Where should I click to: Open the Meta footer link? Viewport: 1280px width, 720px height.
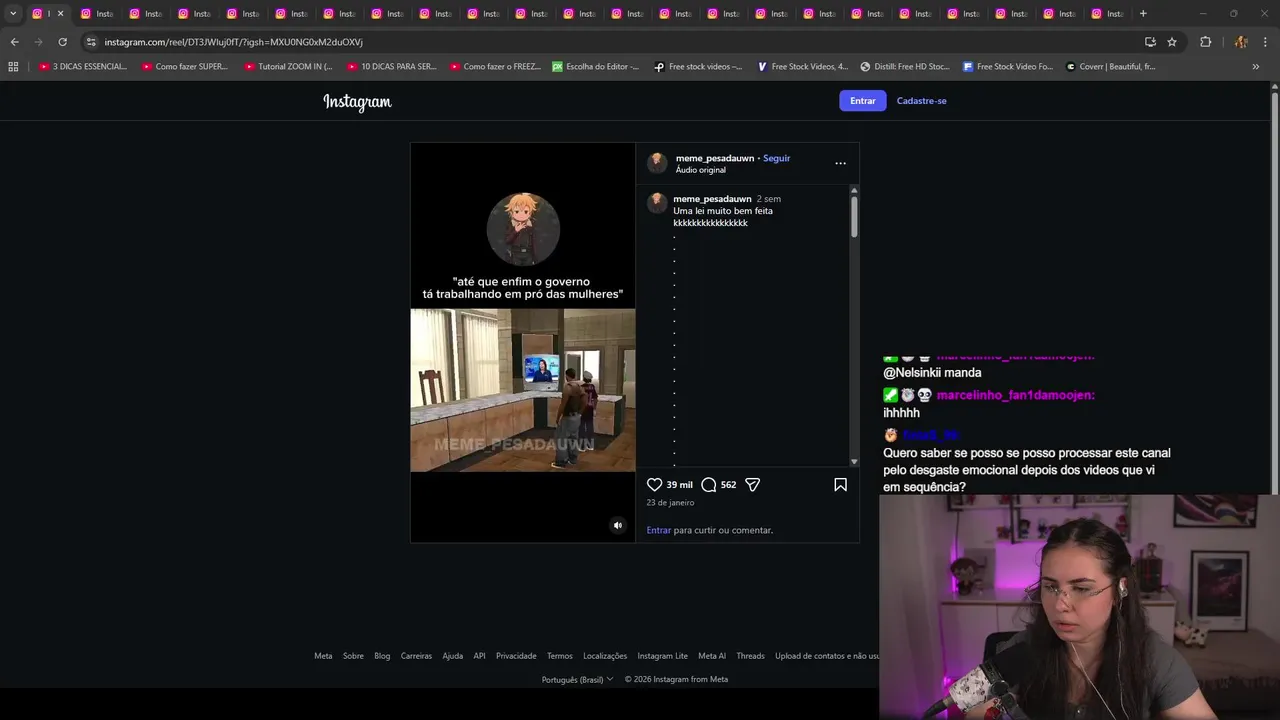323,656
